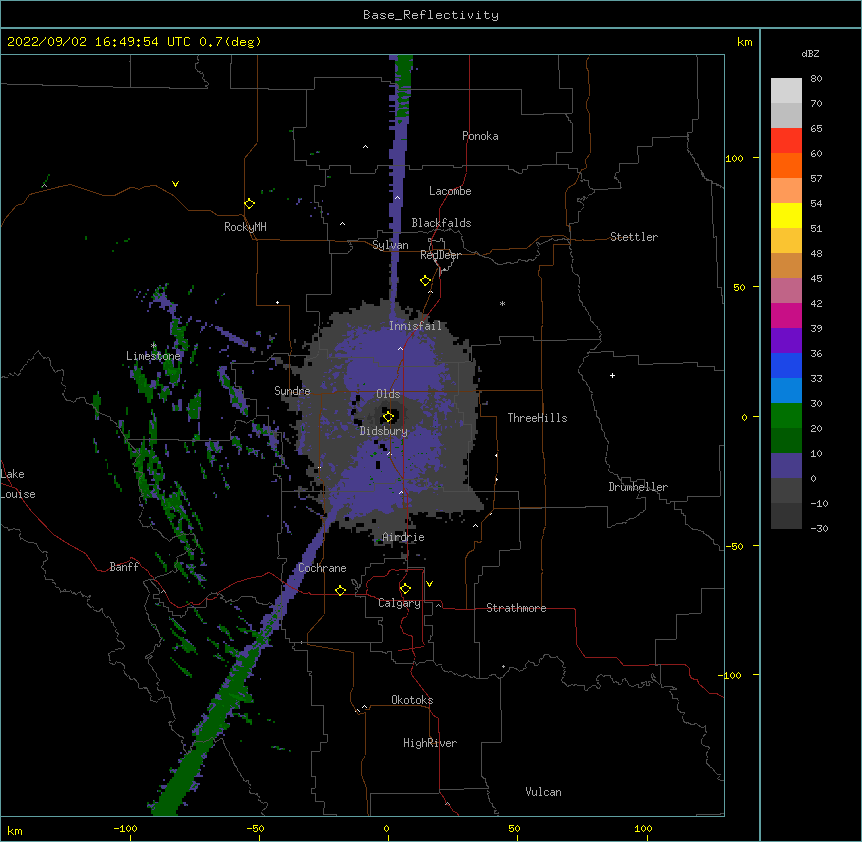Click the Drumheller label
This screenshot has width=862, height=842.
(638, 487)
